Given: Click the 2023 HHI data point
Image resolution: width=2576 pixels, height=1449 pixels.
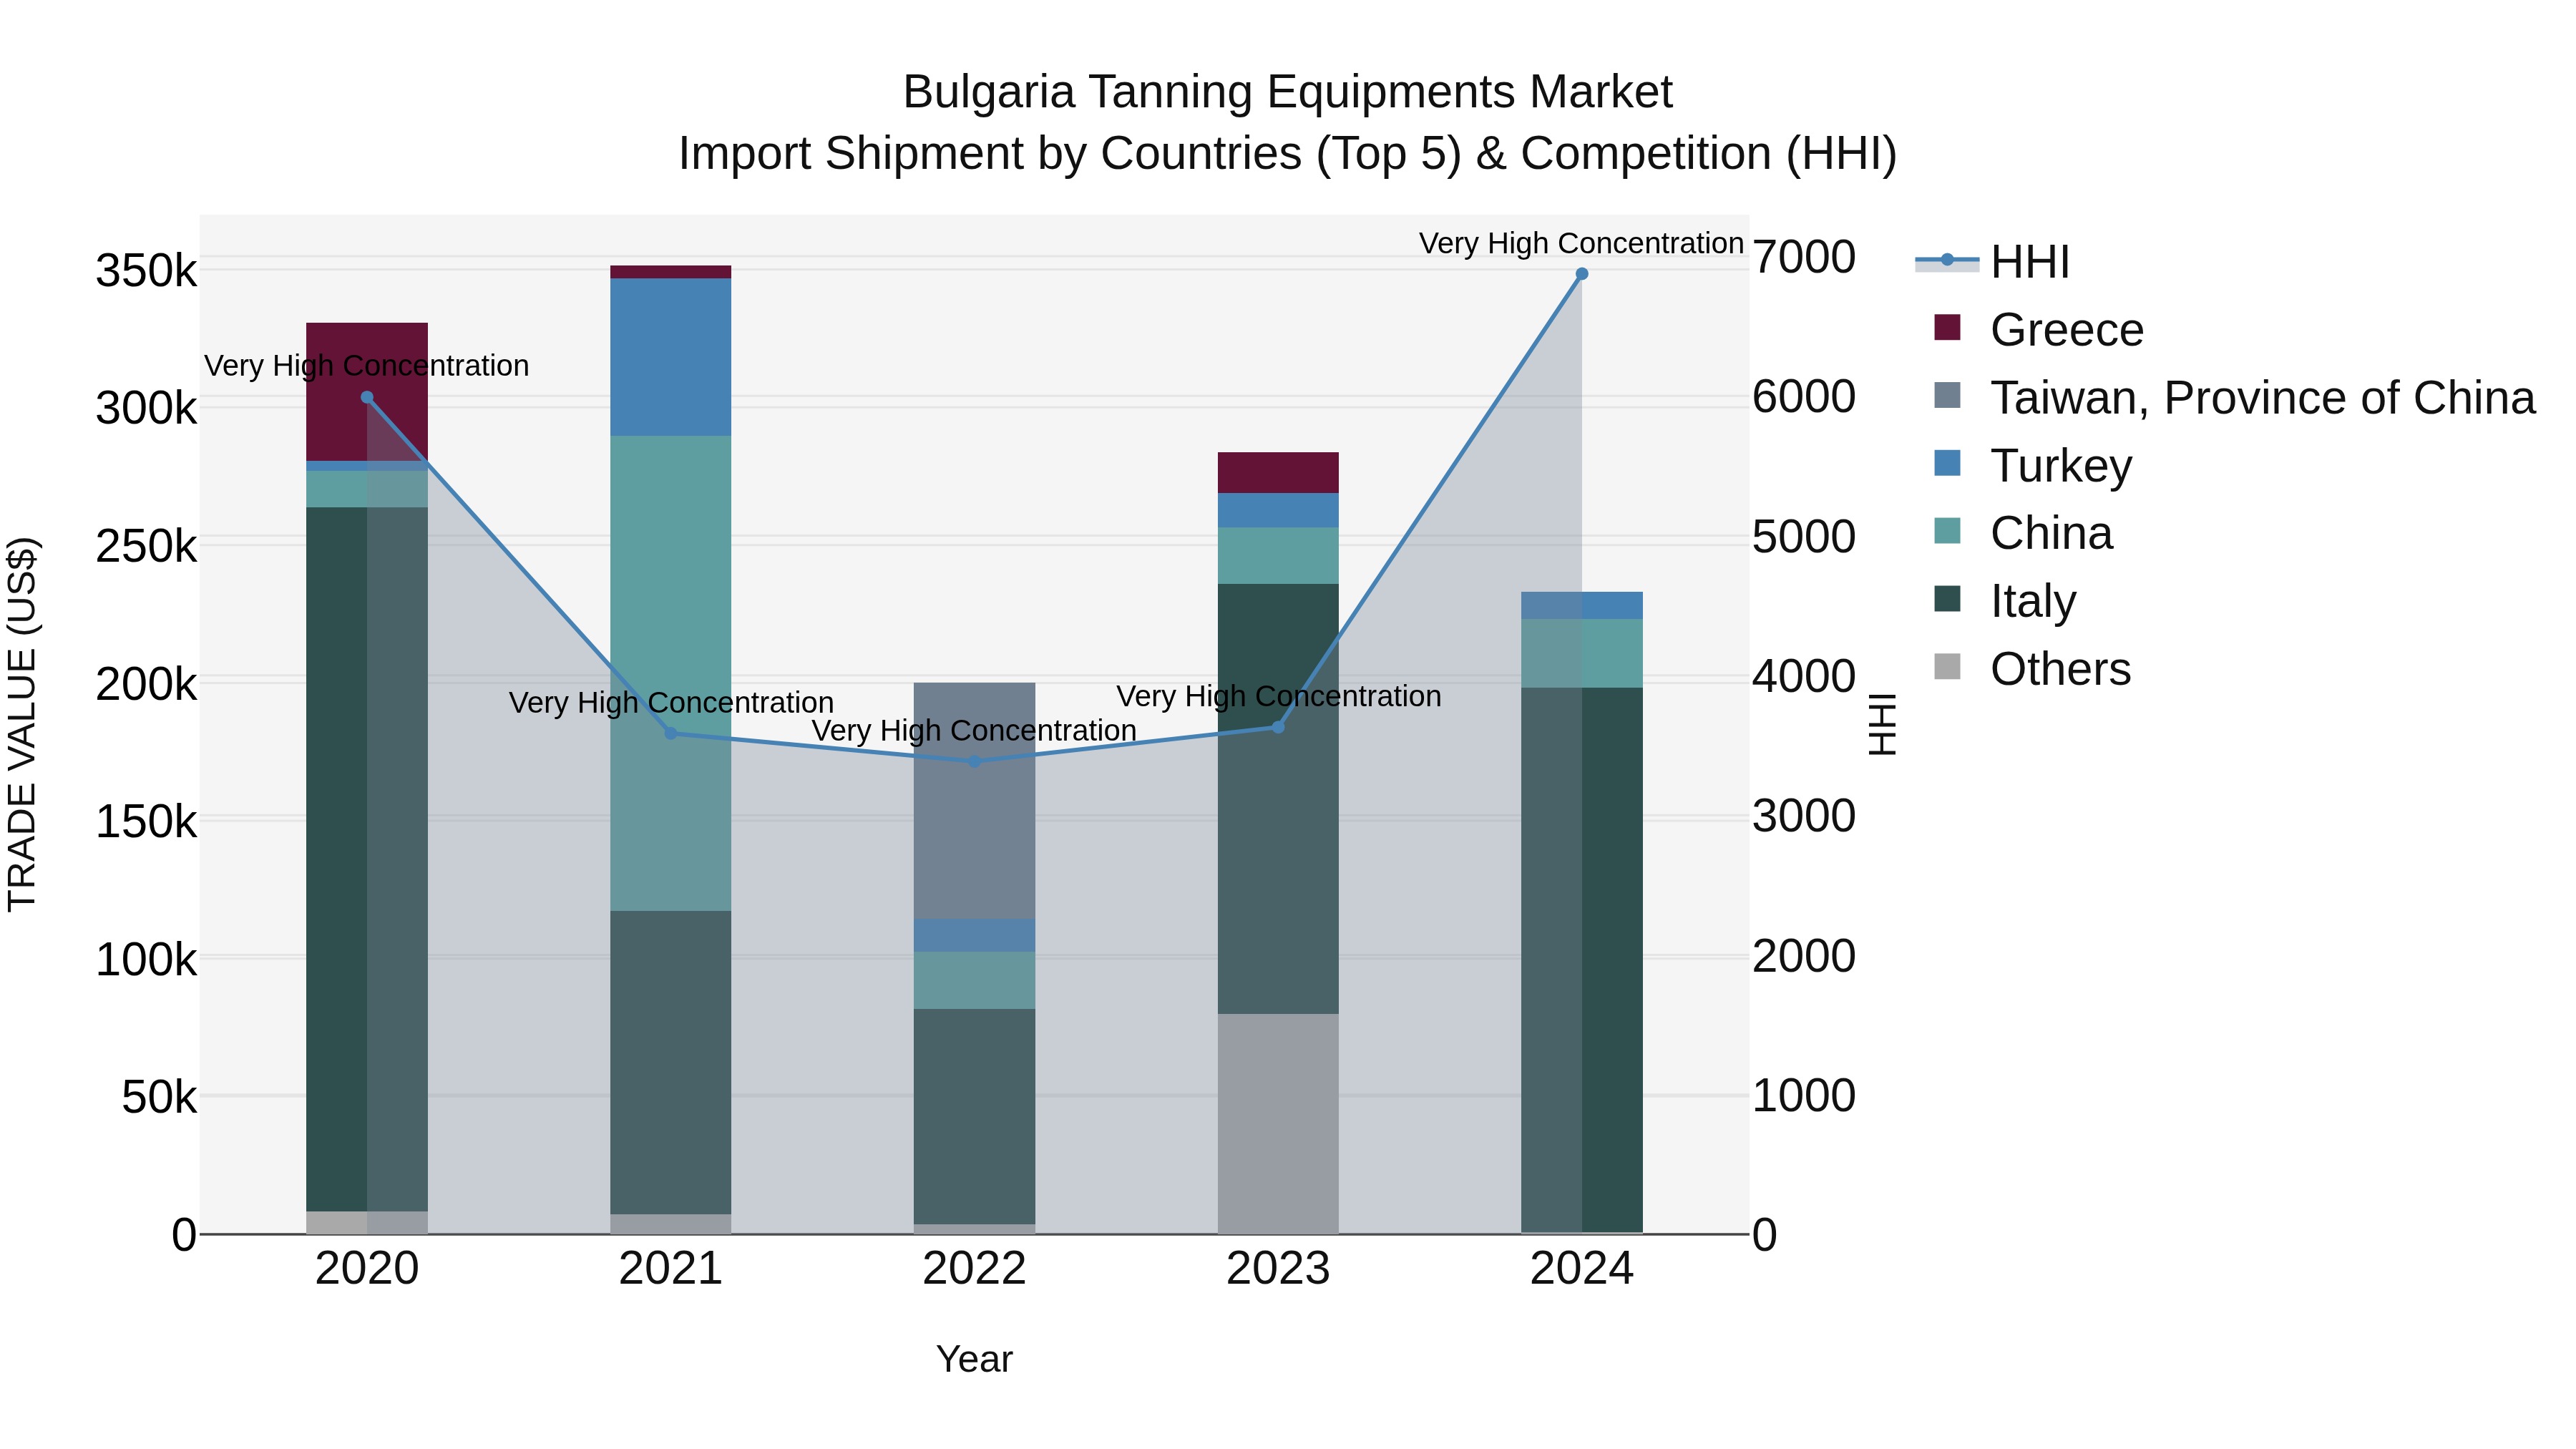Looking at the screenshot, I should (1278, 727).
